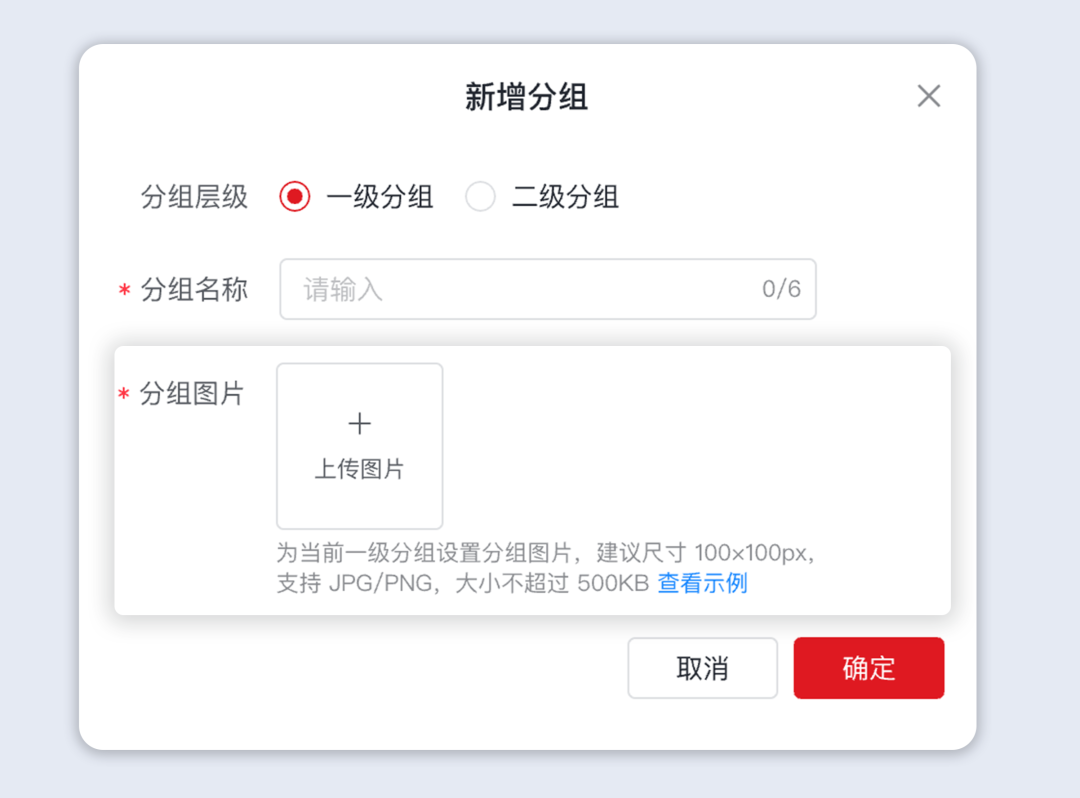Select the 二级分组 radio button
This screenshot has width=1080, height=798.
[480, 197]
